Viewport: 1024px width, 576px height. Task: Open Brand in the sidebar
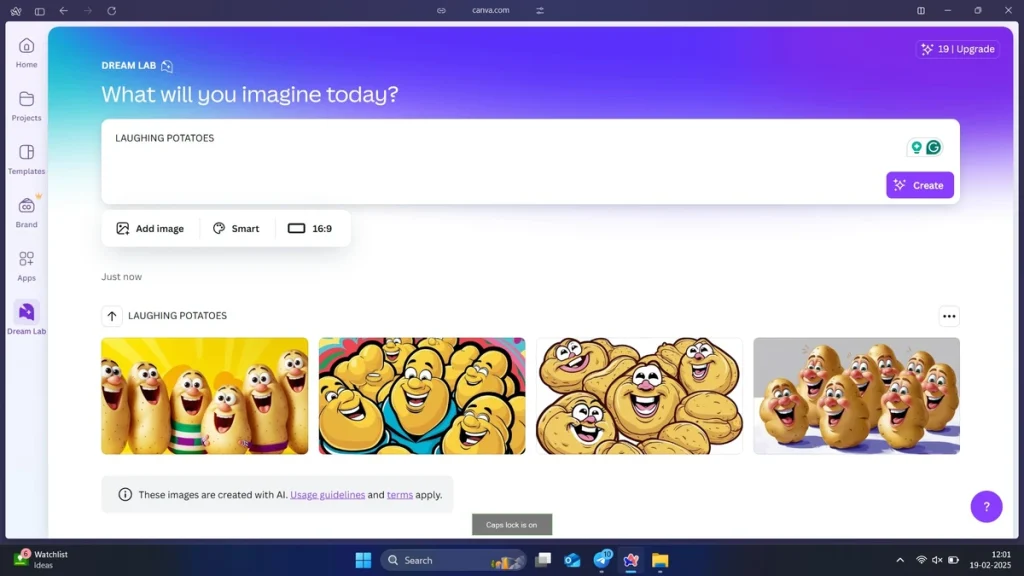point(26,213)
